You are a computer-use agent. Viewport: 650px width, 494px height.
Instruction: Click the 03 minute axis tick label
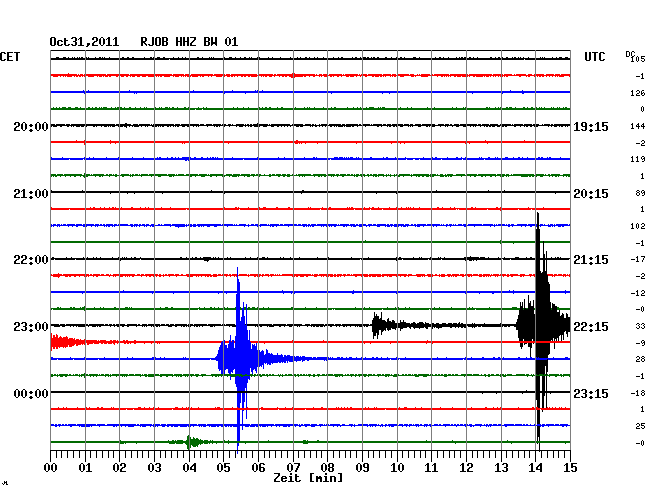pyautogui.click(x=154, y=468)
